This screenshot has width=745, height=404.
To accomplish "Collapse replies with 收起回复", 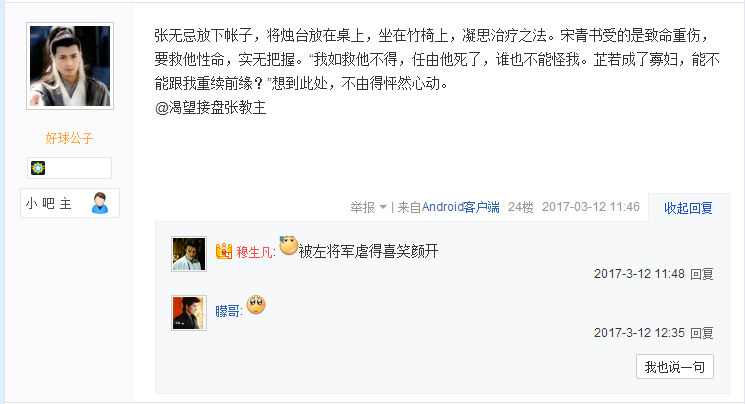I will click(688, 208).
